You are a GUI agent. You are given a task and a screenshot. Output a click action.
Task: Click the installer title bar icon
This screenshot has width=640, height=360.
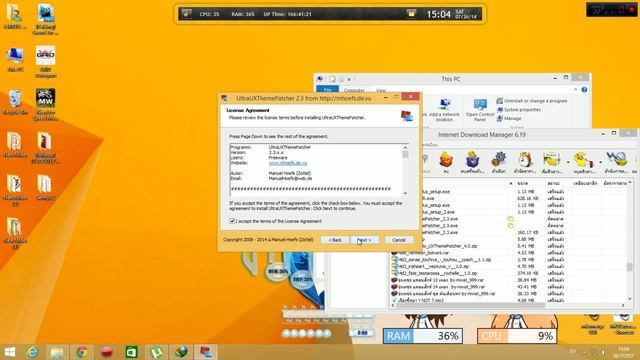[x=224, y=98]
